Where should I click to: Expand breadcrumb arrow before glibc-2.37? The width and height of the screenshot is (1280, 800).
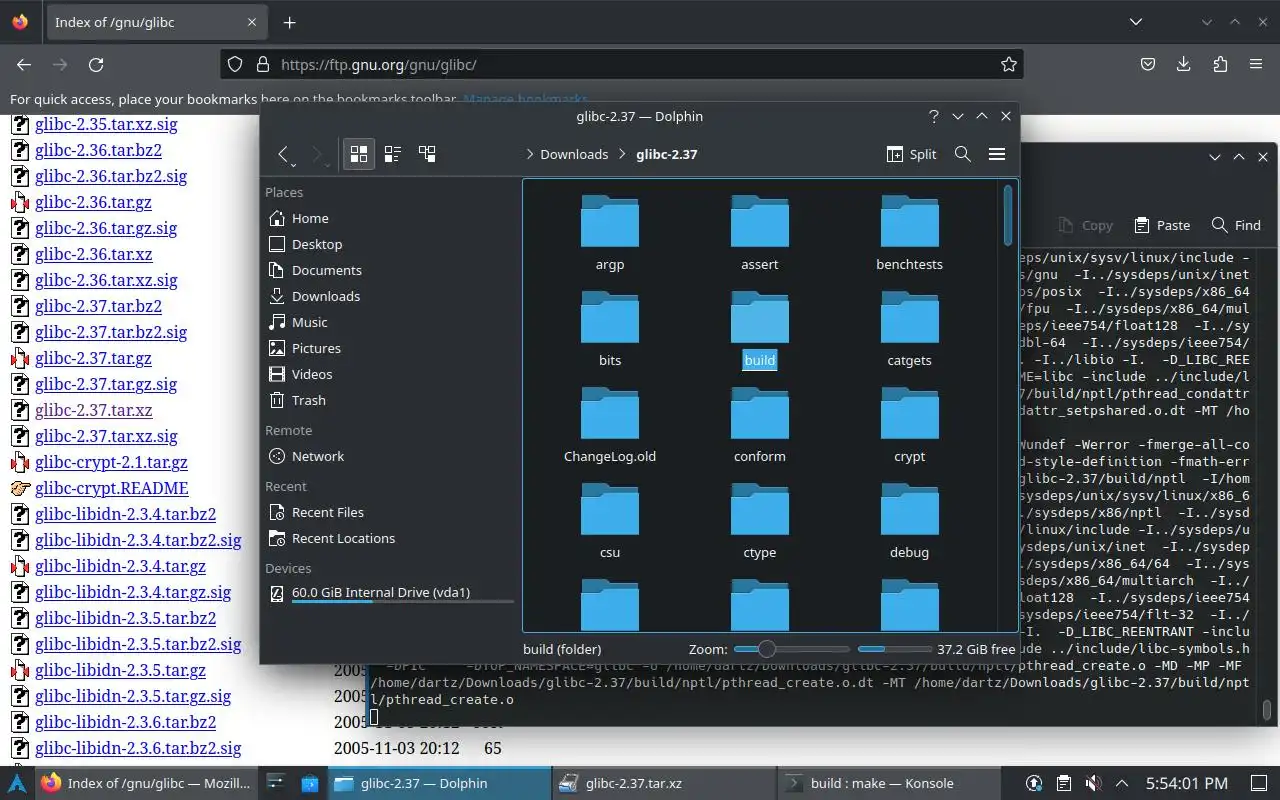tap(622, 154)
